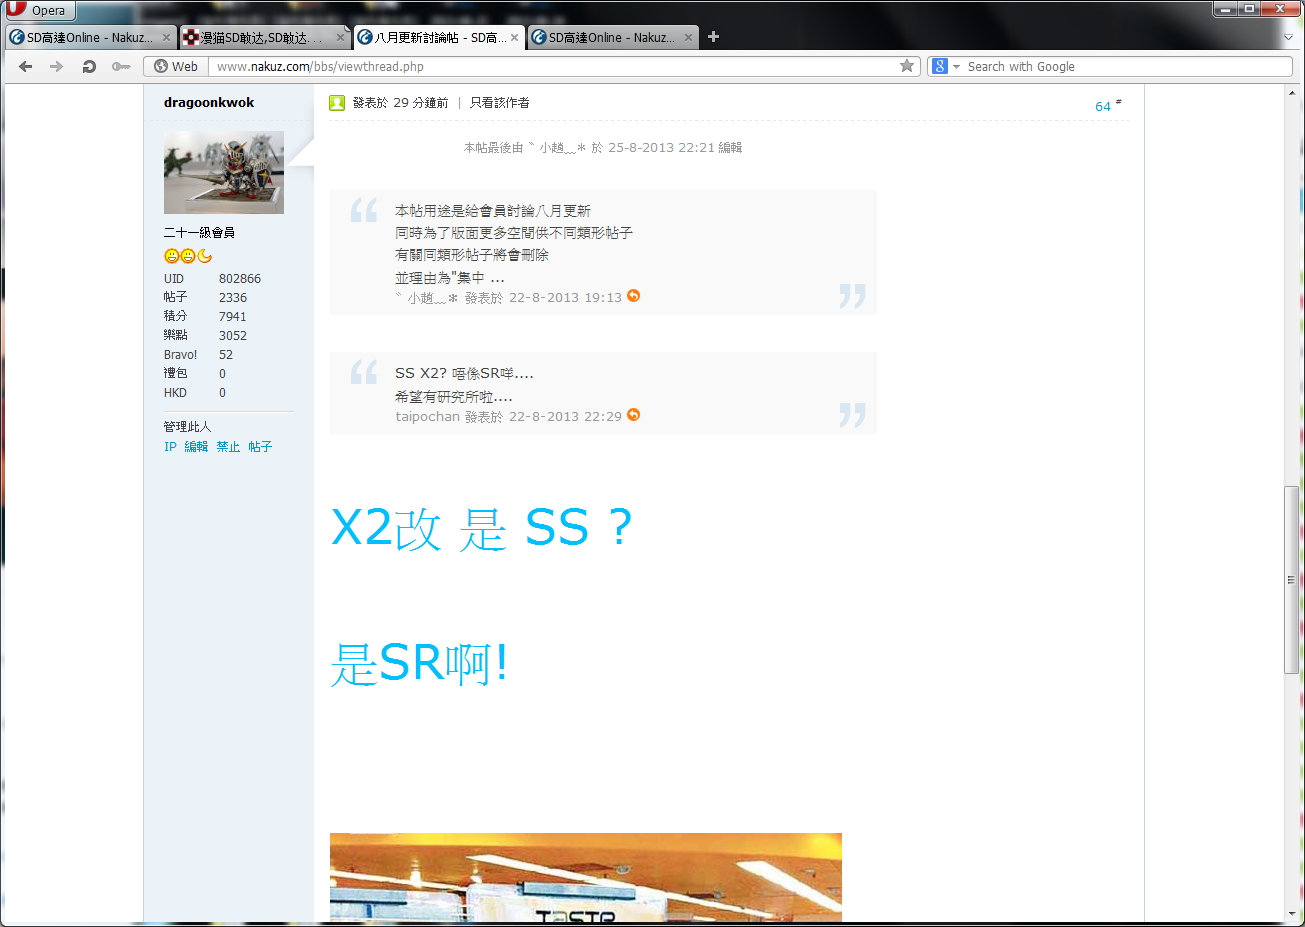The width and height of the screenshot is (1305, 927).
Task: Click the password manager key icon
Action: click(121, 67)
